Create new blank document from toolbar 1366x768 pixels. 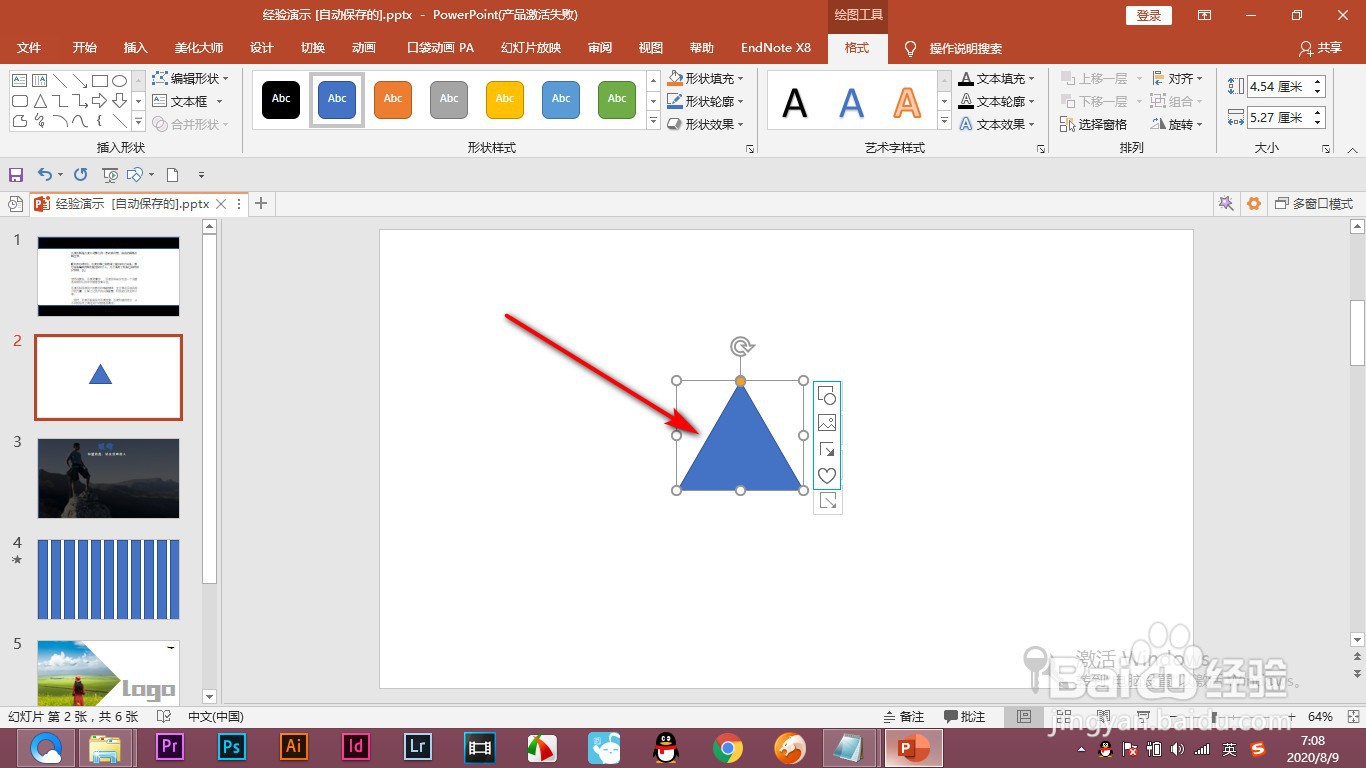[x=172, y=175]
